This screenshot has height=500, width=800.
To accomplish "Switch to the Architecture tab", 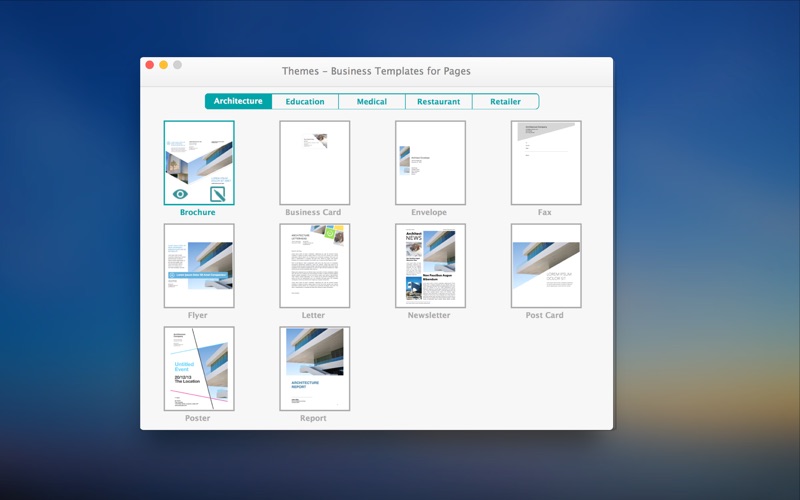I will click(x=238, y=101).
